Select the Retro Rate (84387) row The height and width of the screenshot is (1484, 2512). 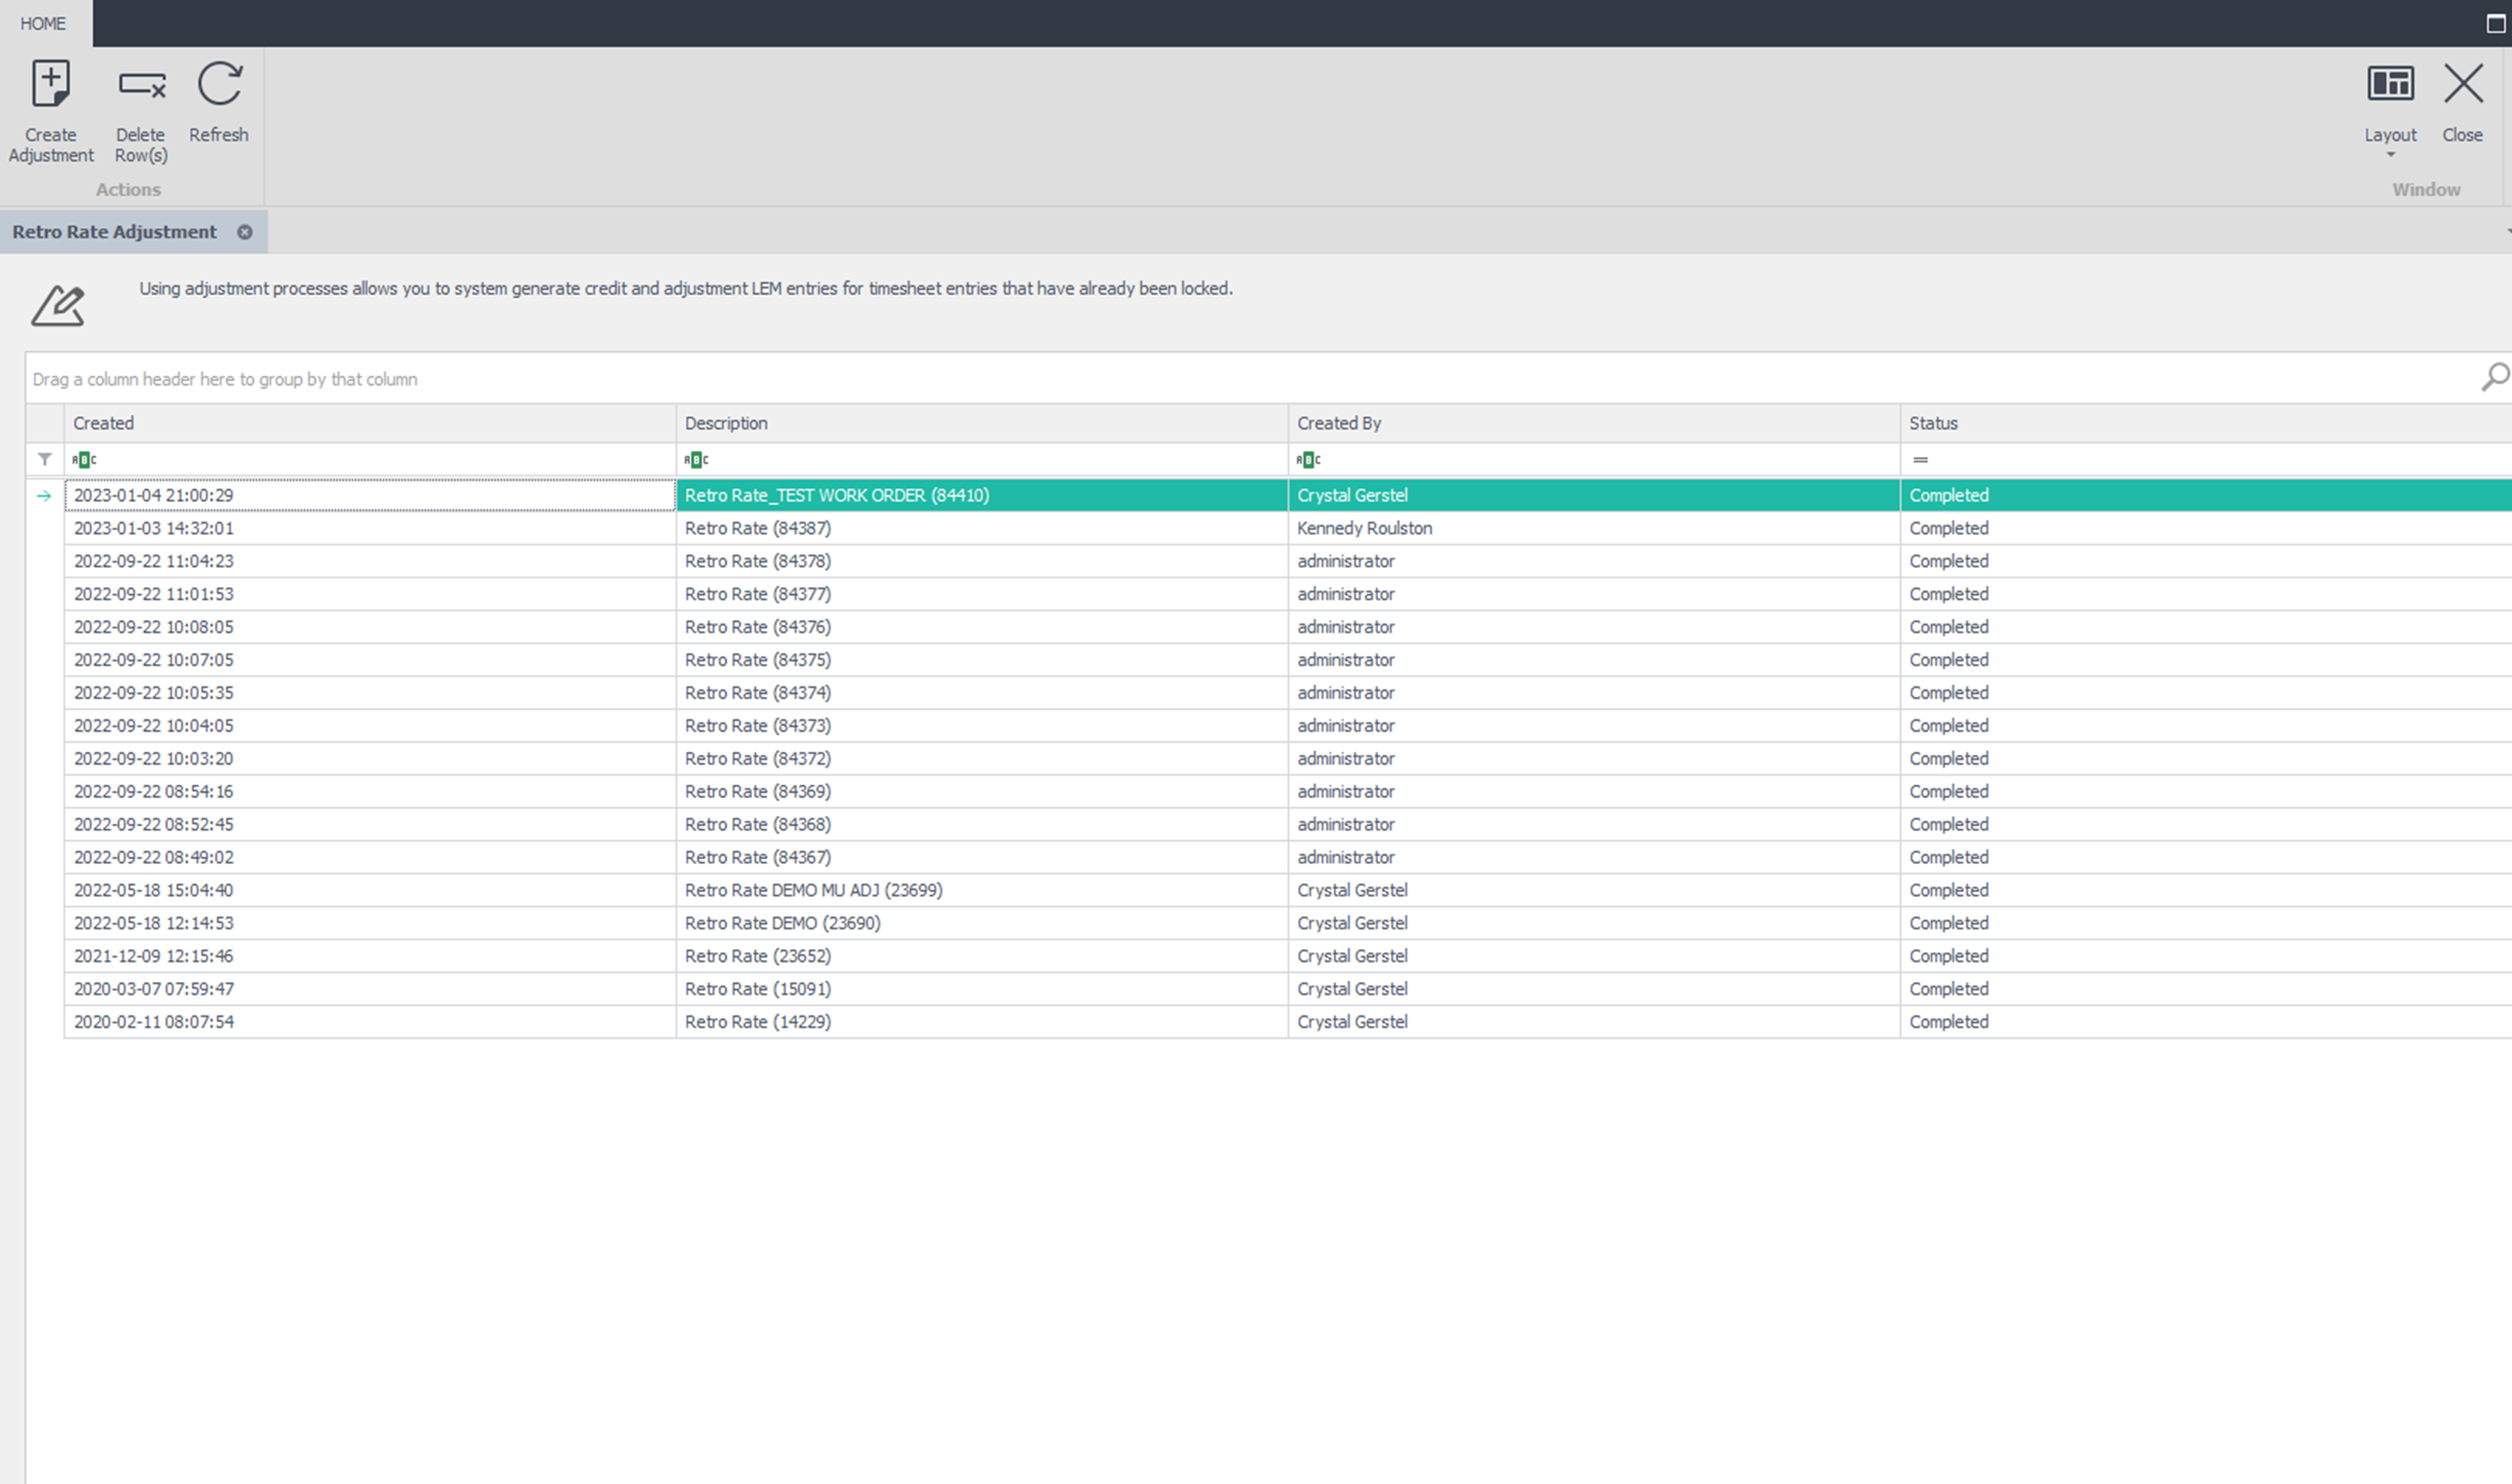[1288, 528]
